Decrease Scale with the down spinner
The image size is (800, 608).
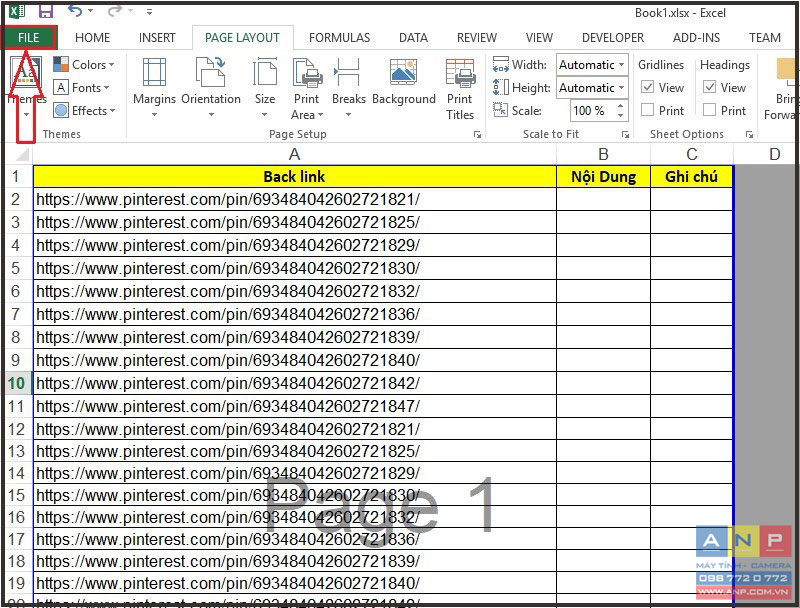620,116
